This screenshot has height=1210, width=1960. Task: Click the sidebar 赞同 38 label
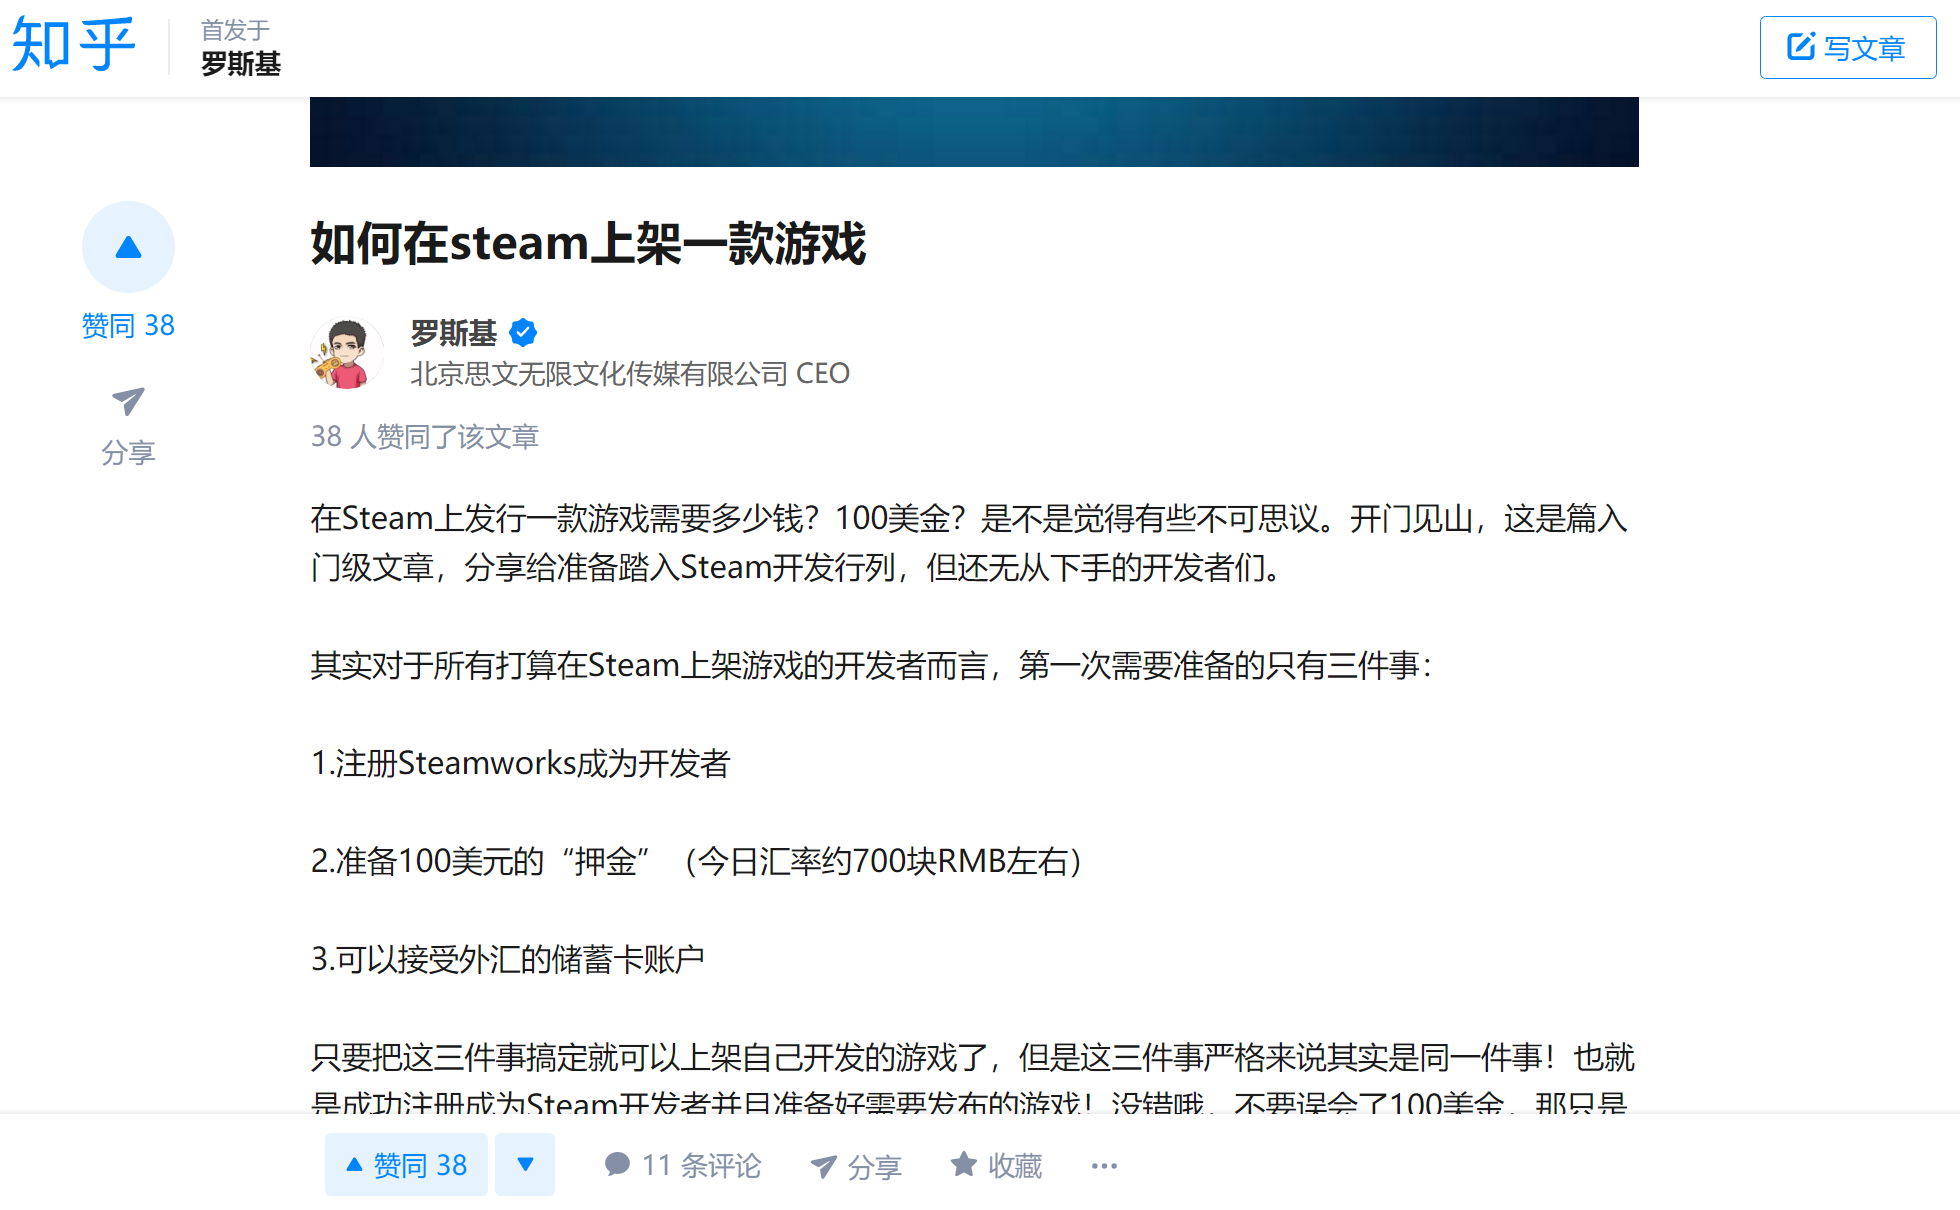[x=128, y=325]
